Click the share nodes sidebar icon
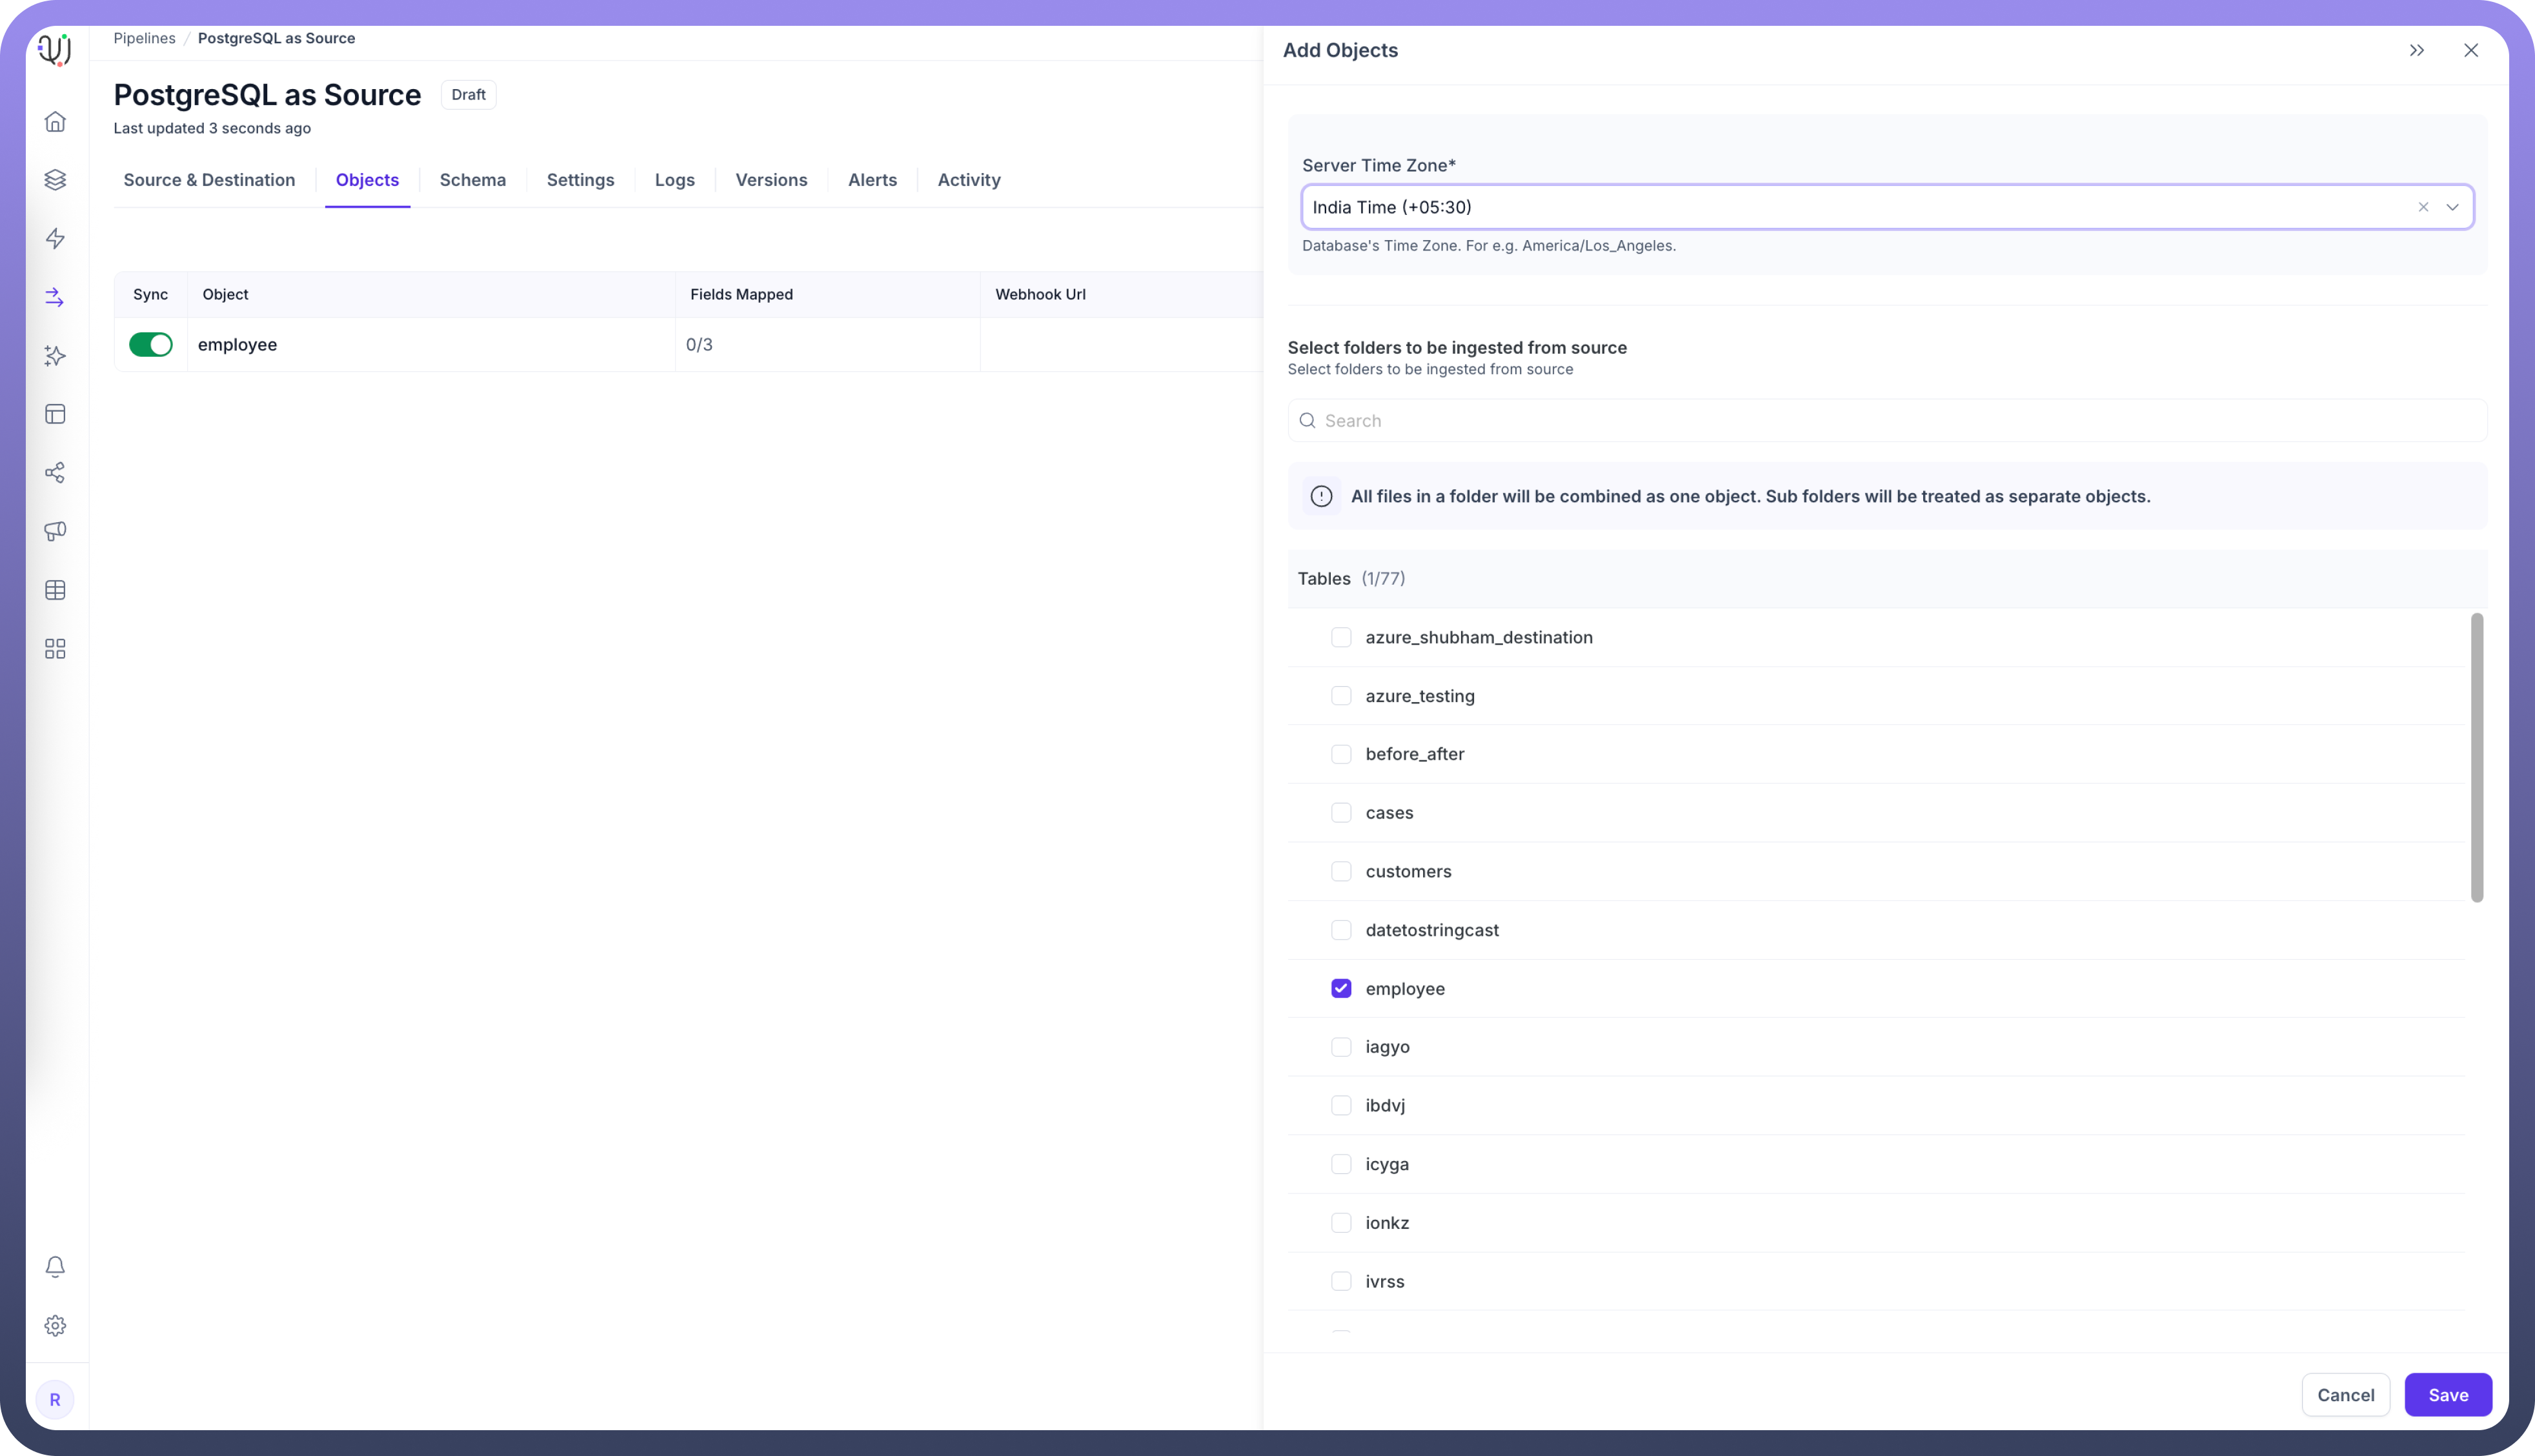2535x1456 pixels. pos(55,473)
